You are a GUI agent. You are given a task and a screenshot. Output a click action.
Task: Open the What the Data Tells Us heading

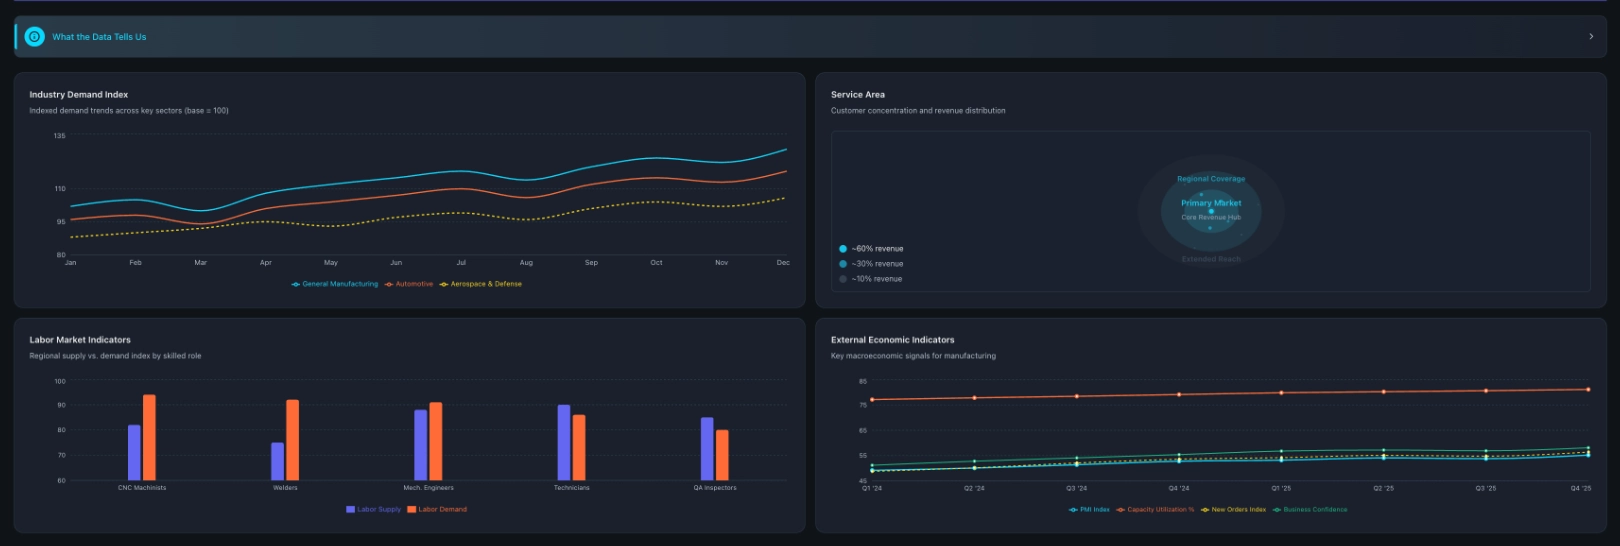click(99, 37)
